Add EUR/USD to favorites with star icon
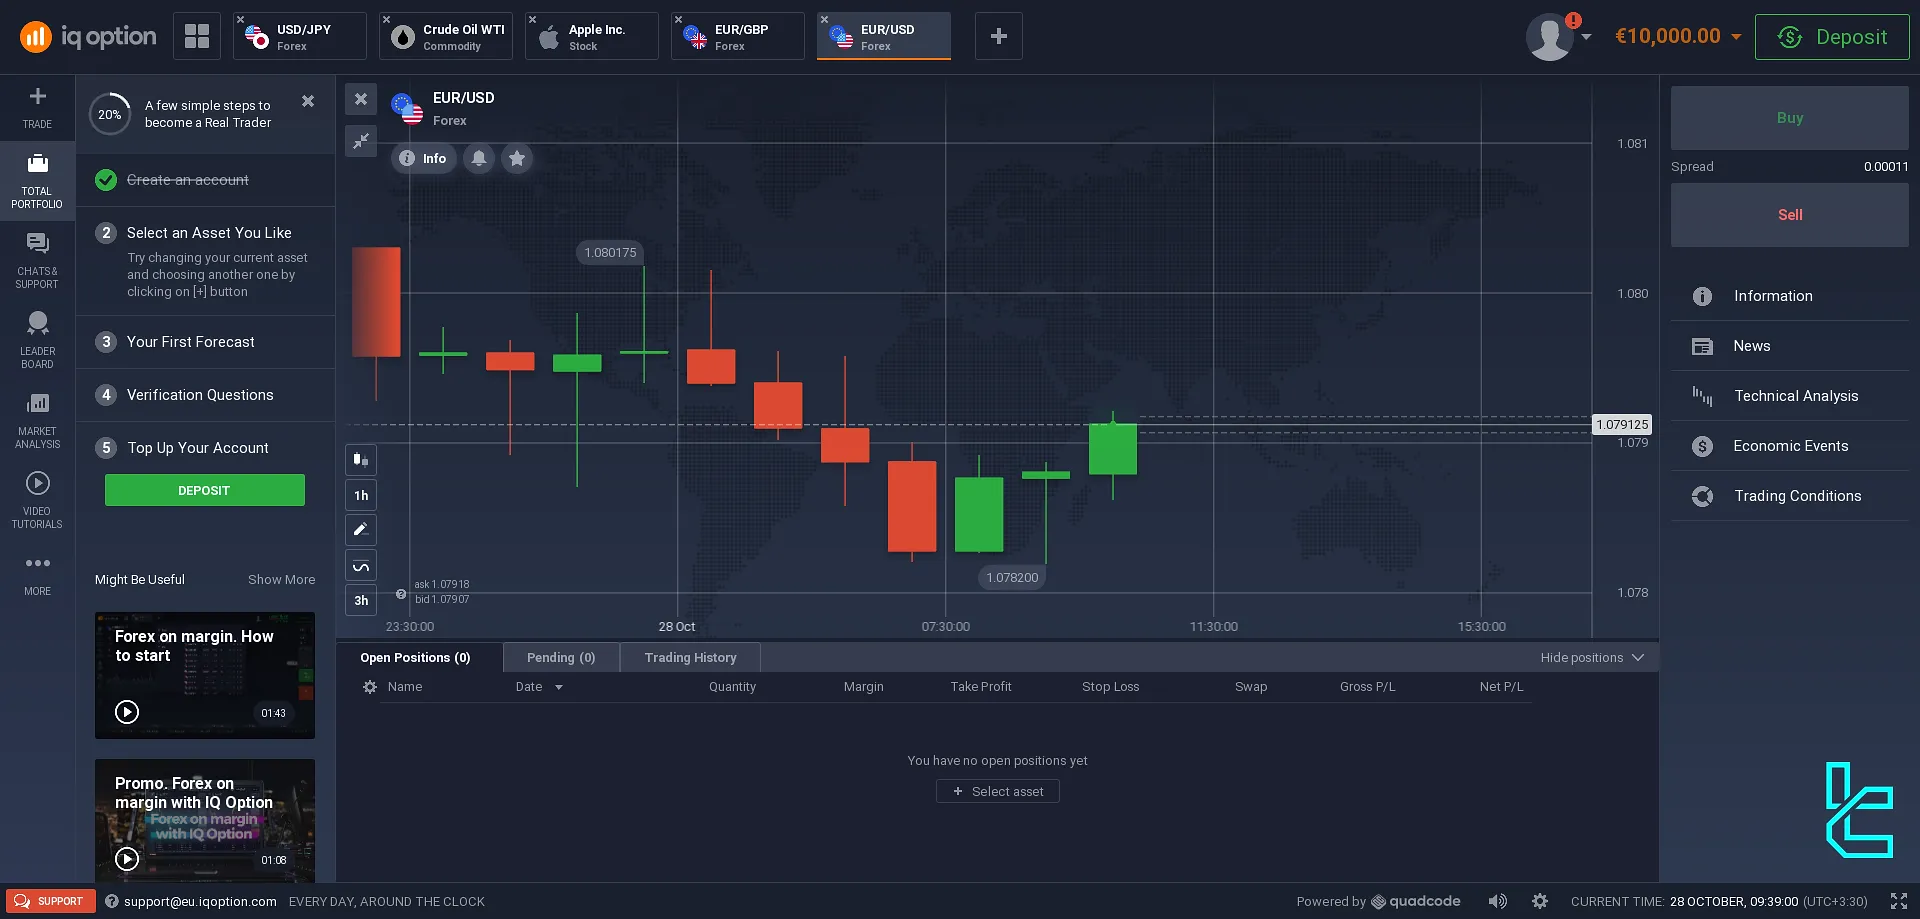Viewport: 1920px width, 919px height. click(x=517, y=158)
